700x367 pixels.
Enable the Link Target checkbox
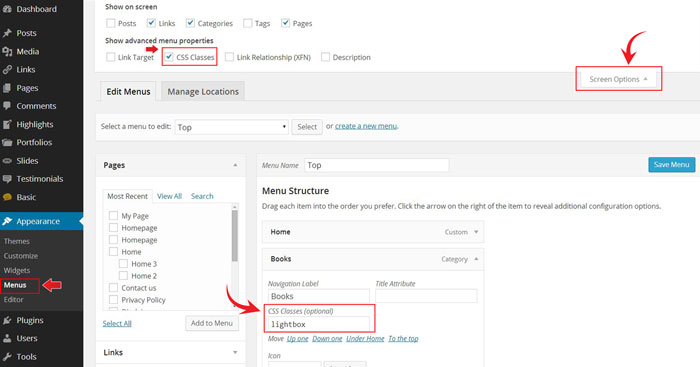pyautogui.click(x=110, y=57)
